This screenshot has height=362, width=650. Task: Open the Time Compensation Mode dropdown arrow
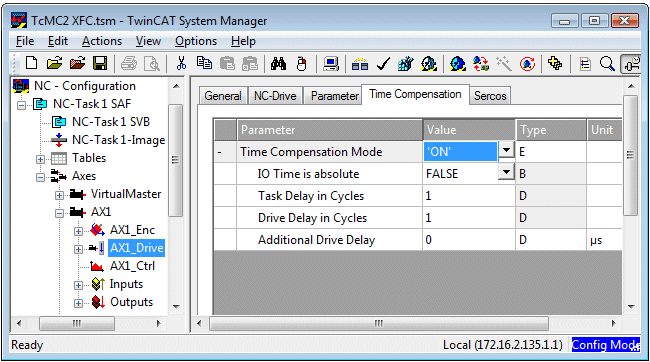pos(506,150)
